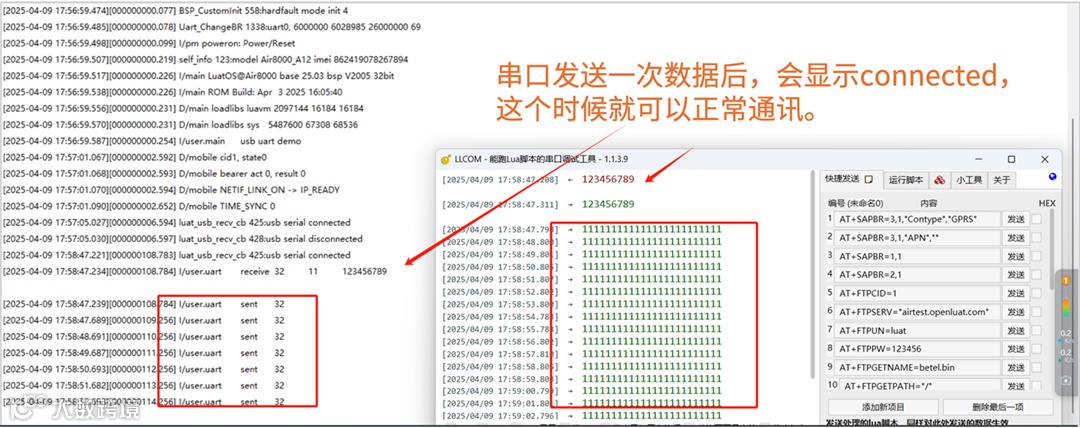The image size is (1080, 428).
Task: Edit the AT+SAPBR=2,1 content field
Action: click(917, 275)
